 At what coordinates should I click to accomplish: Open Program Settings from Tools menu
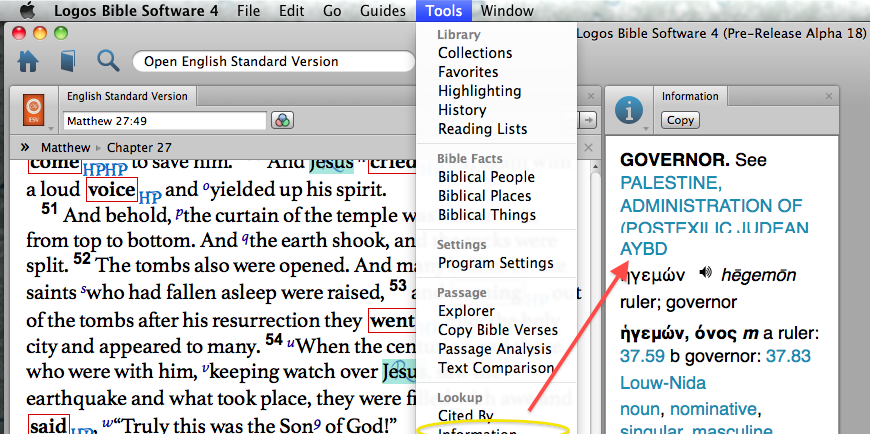coord(495,263)
